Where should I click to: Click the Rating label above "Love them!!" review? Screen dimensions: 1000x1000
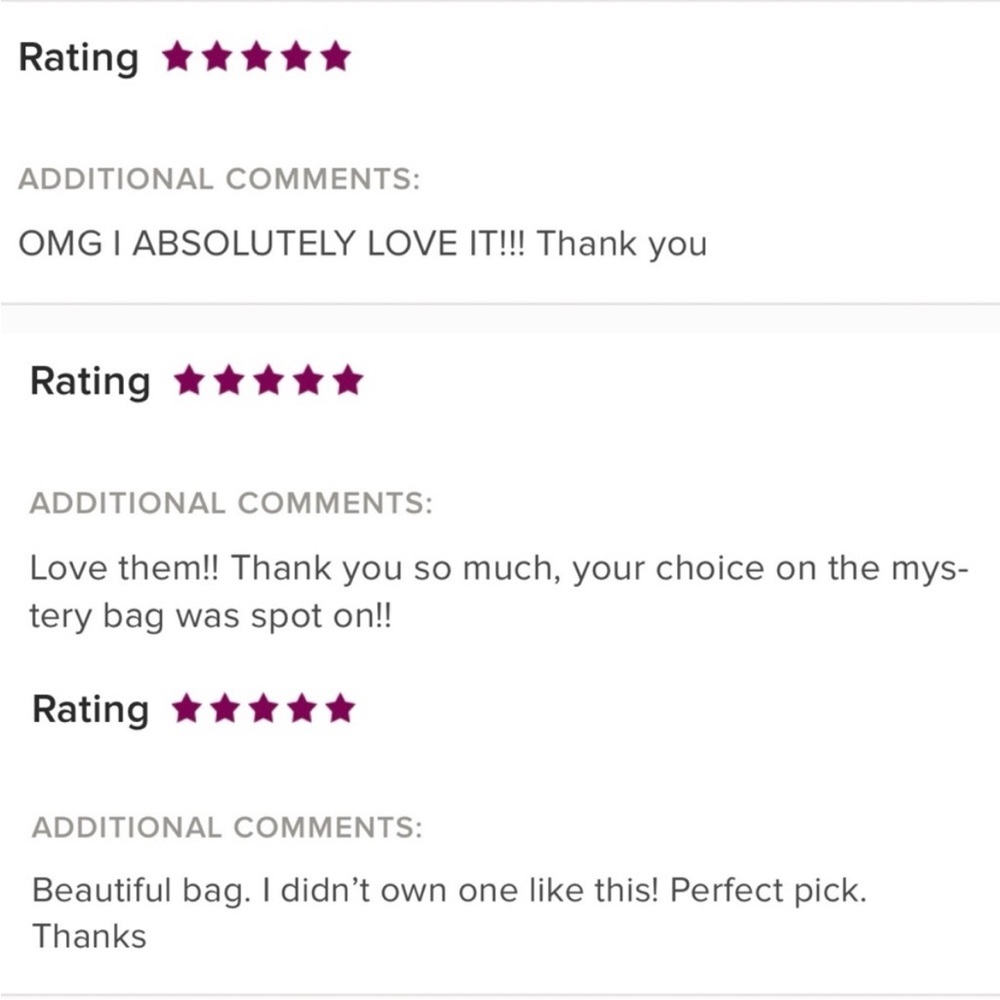pos(90,382)
